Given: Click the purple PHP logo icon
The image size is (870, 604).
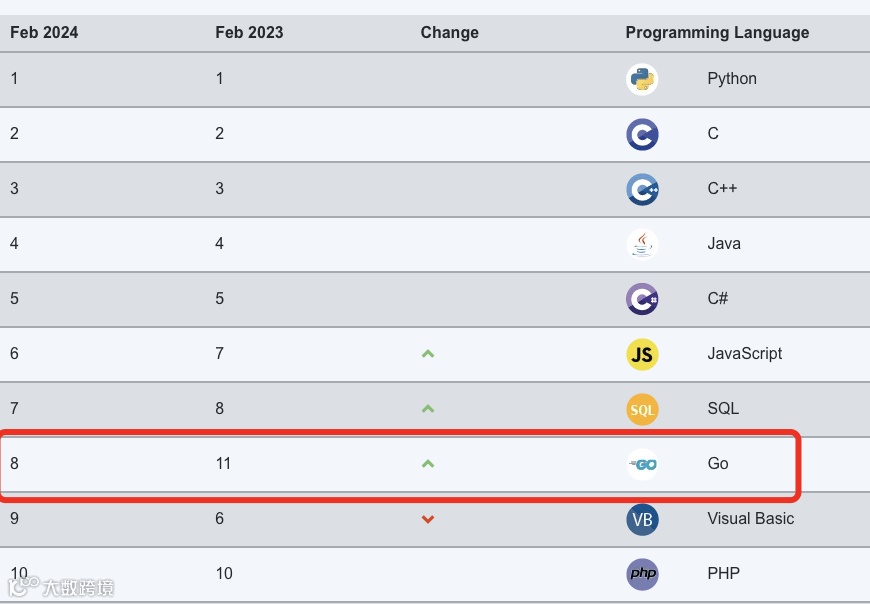Looking at the screenshot, I should (x=642, y=574).
